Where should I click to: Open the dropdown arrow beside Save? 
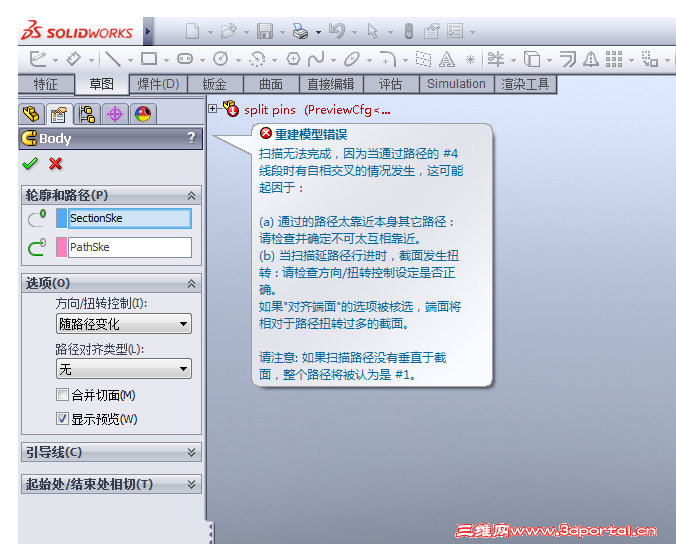pyautogui.click(x=282, y=32)
